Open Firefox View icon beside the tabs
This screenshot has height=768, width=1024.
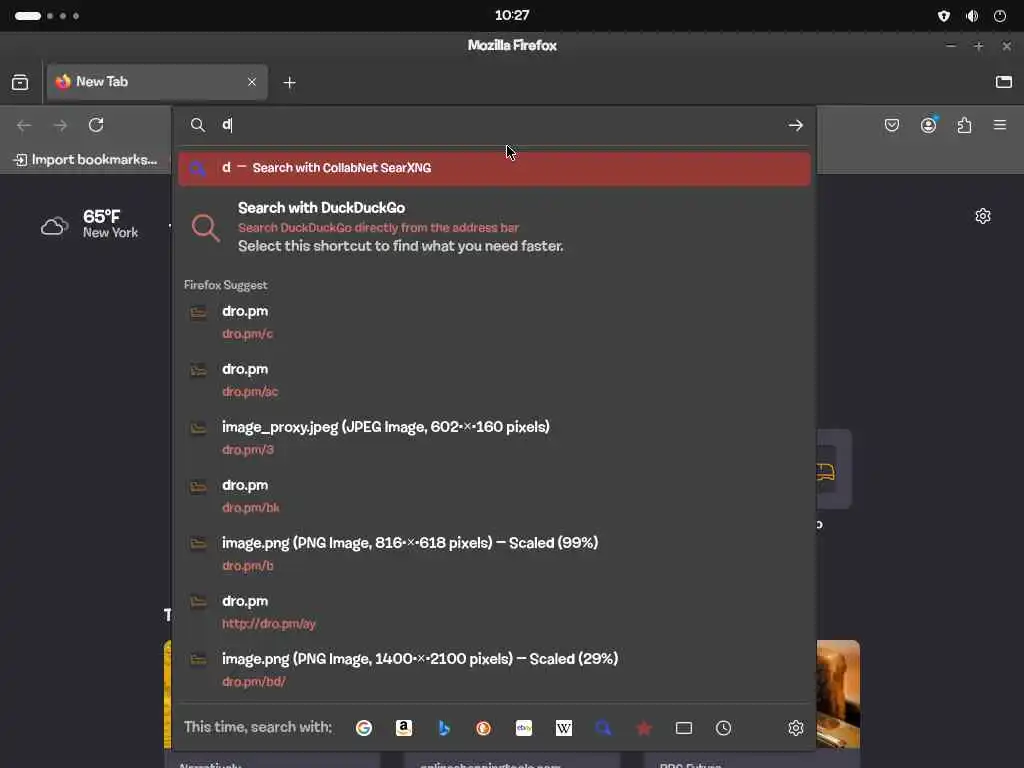click(20, 82)
